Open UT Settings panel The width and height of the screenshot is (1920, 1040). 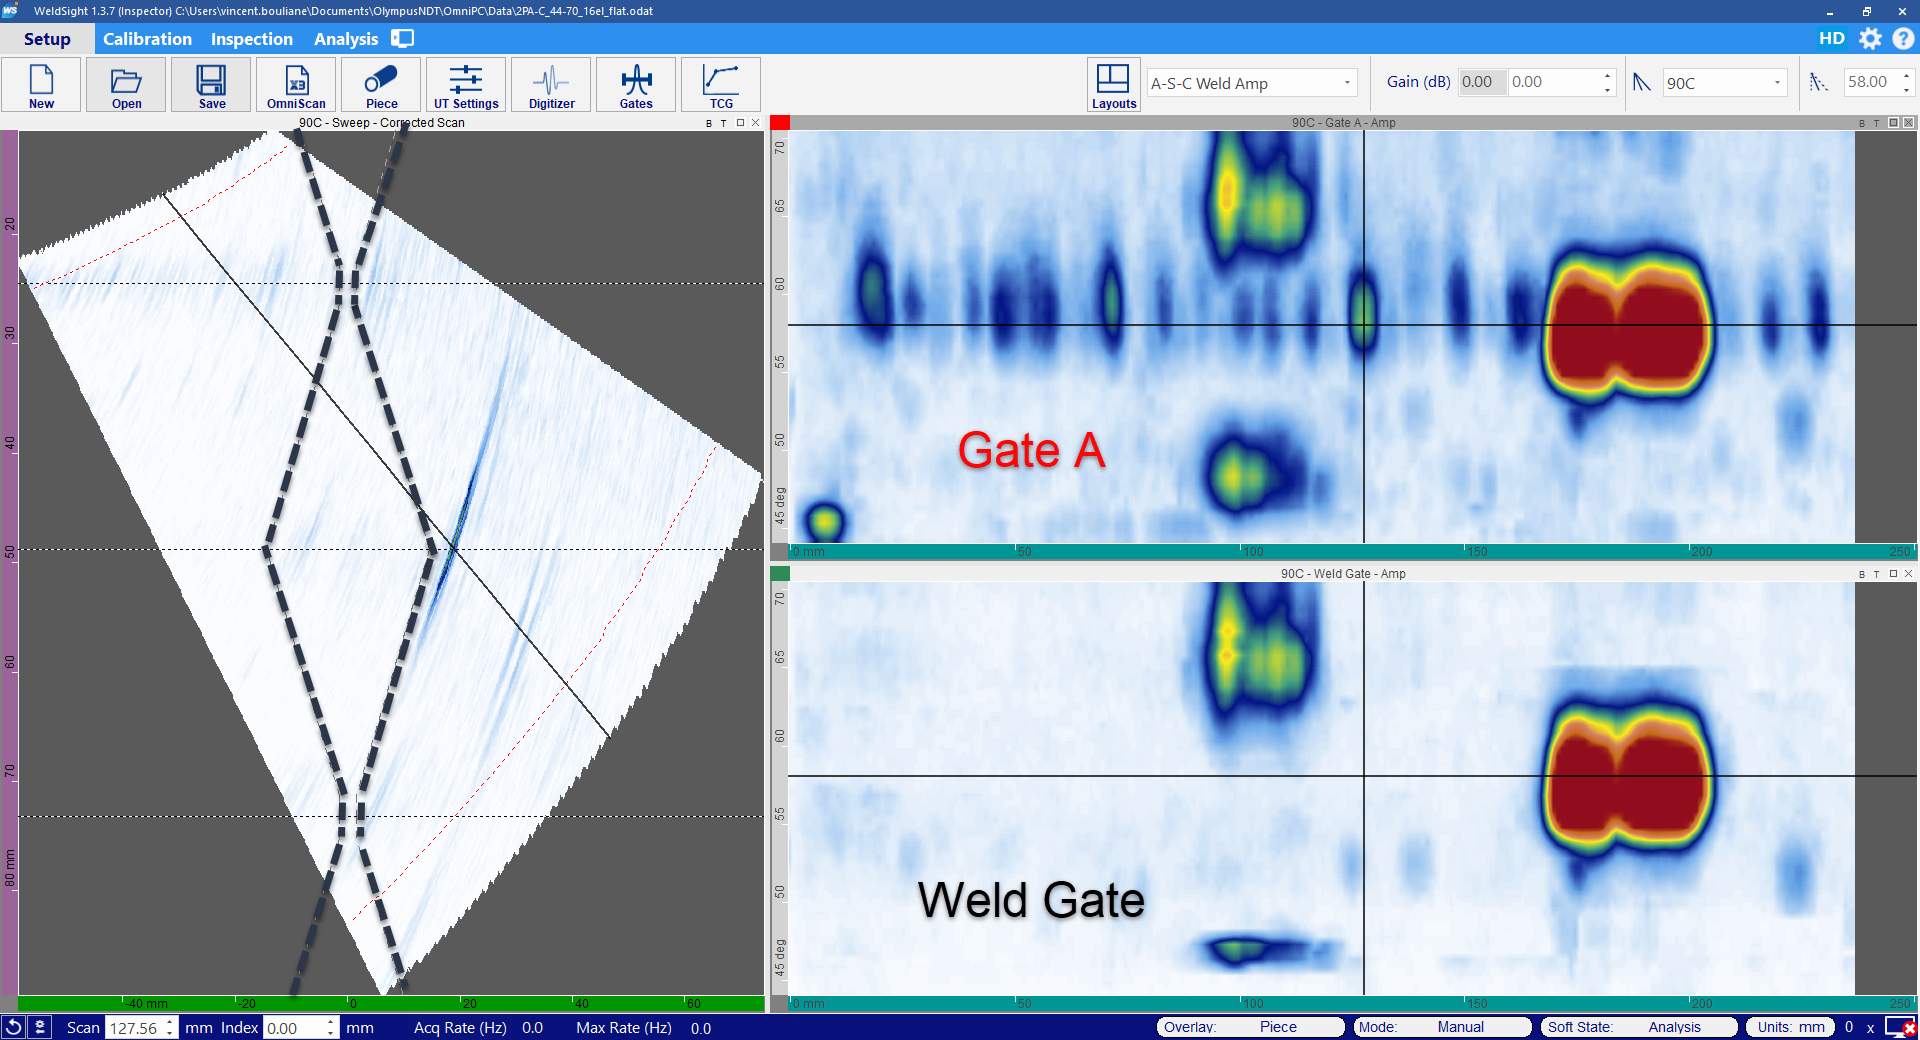[466, 85]
